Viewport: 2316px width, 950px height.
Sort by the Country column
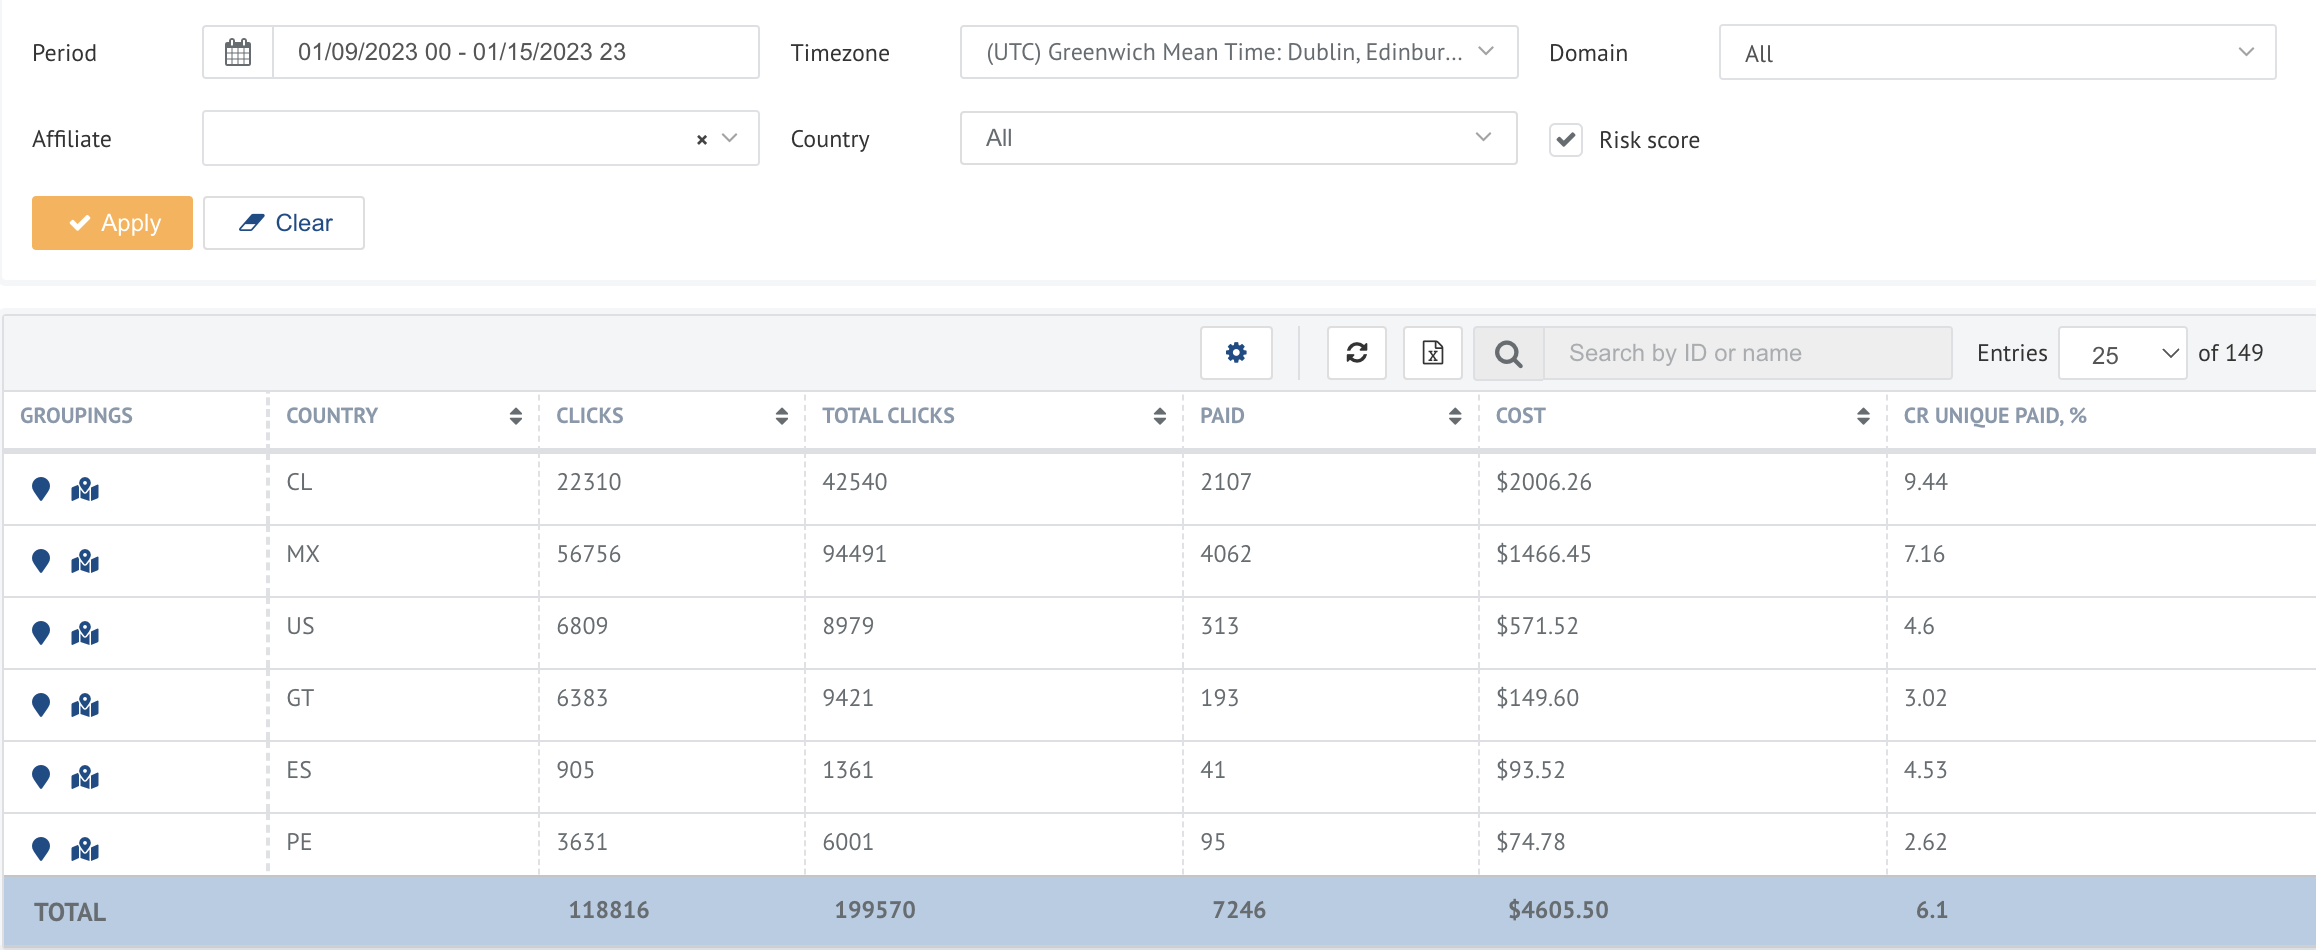pyautogui.click(x=515, y=416)
